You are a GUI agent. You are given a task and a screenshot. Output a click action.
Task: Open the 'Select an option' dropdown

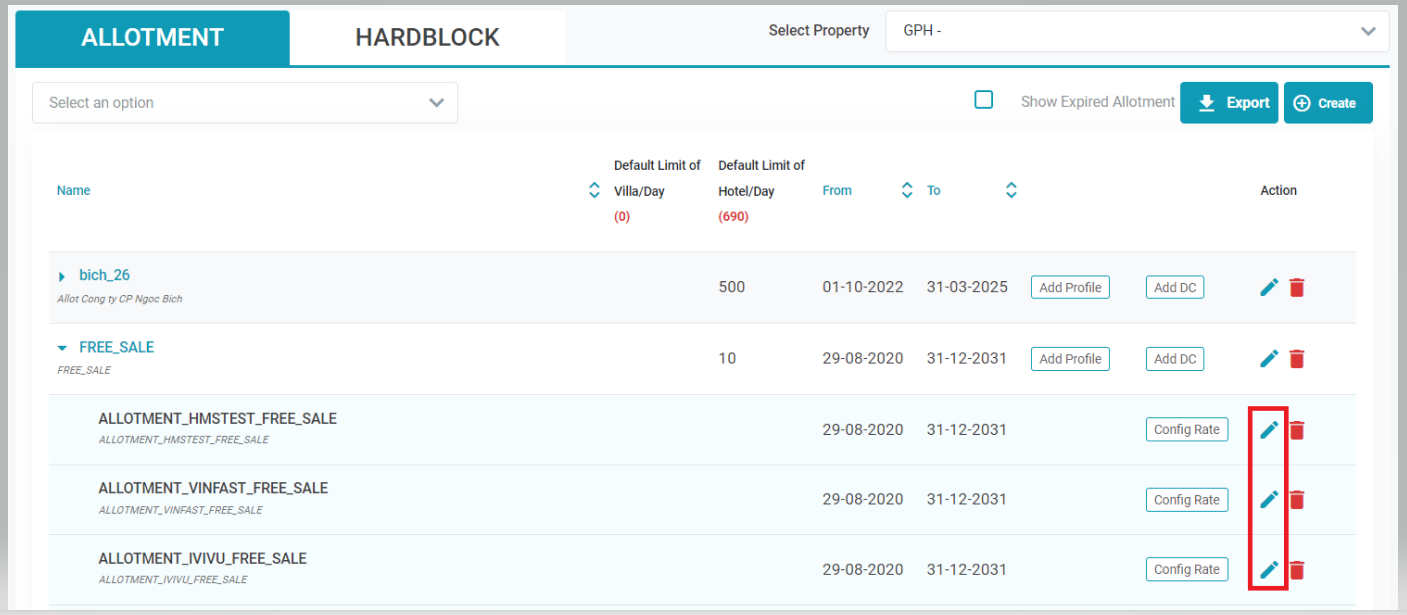[x=245, y=103]
